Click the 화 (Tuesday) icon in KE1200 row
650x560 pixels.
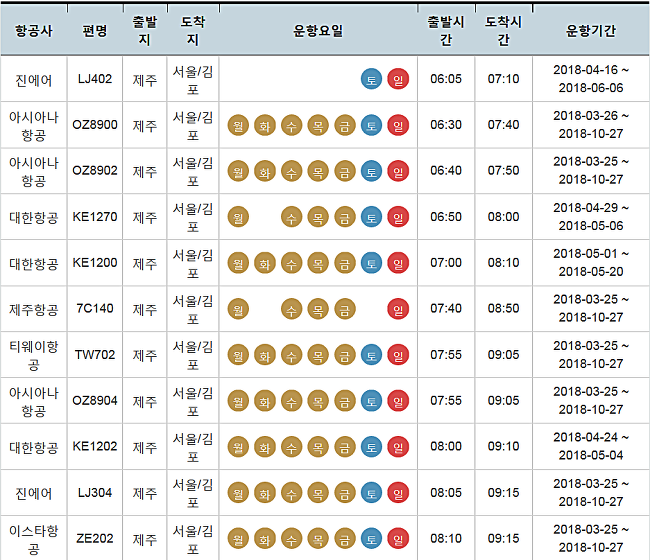(265, 263)
